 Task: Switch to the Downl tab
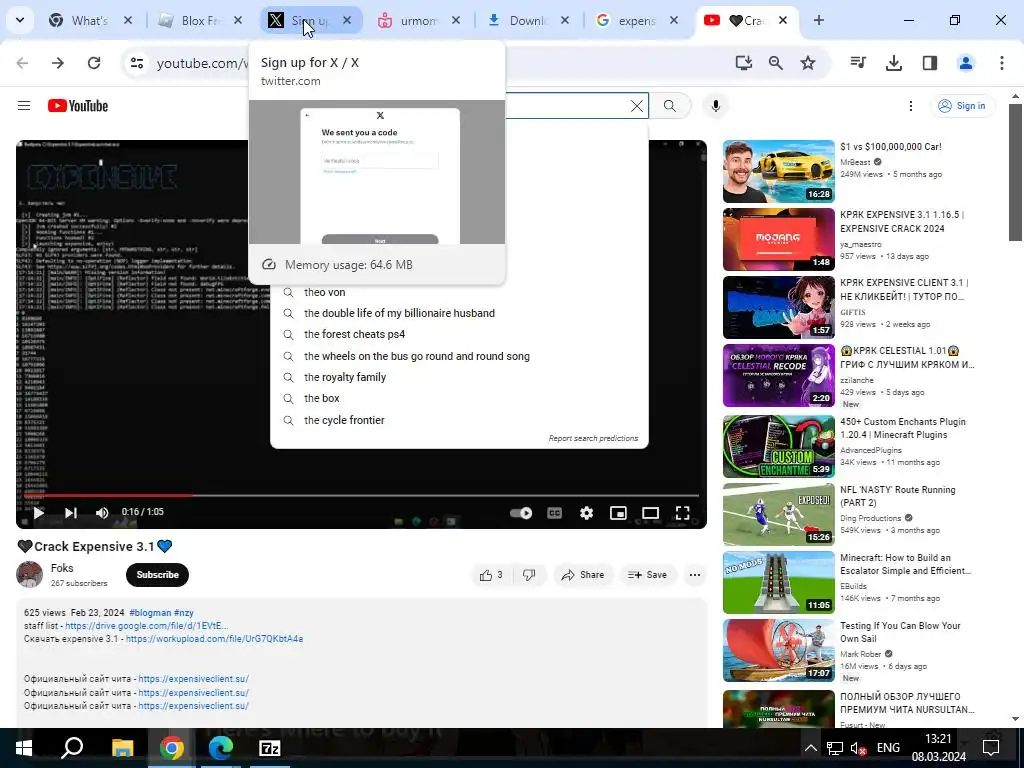528,20
